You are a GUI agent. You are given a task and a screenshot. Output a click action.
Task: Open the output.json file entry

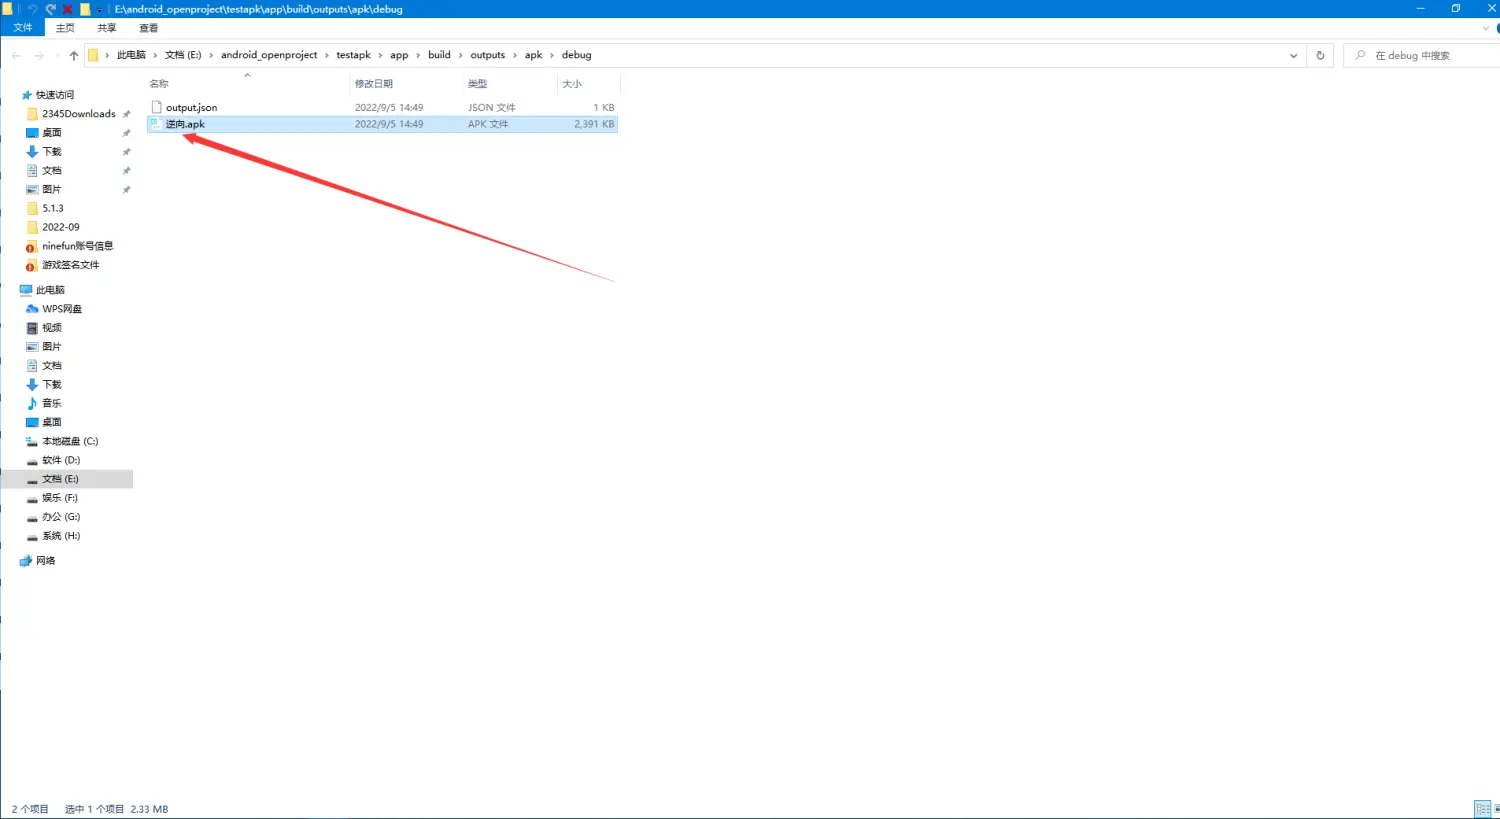191,107
